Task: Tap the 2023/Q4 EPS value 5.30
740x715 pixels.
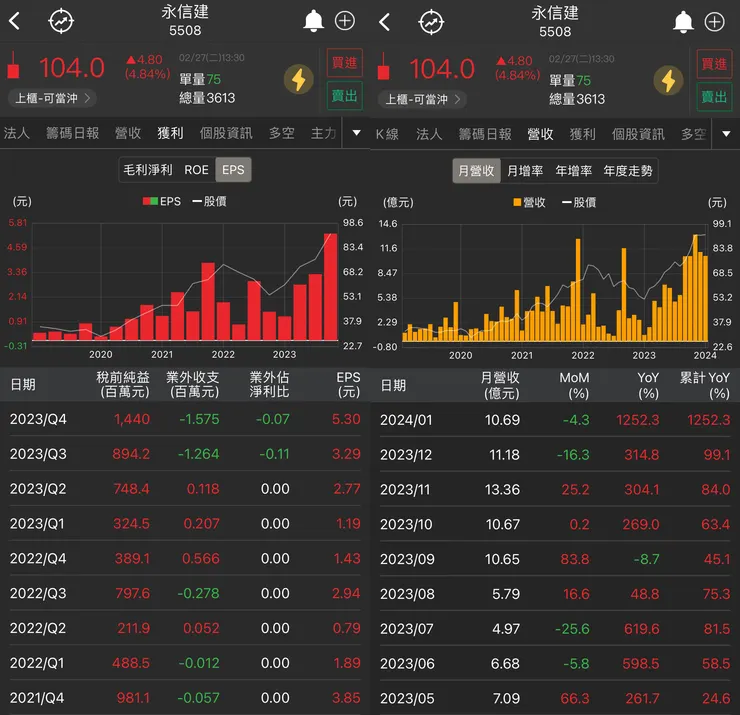Action: [346, 419]
